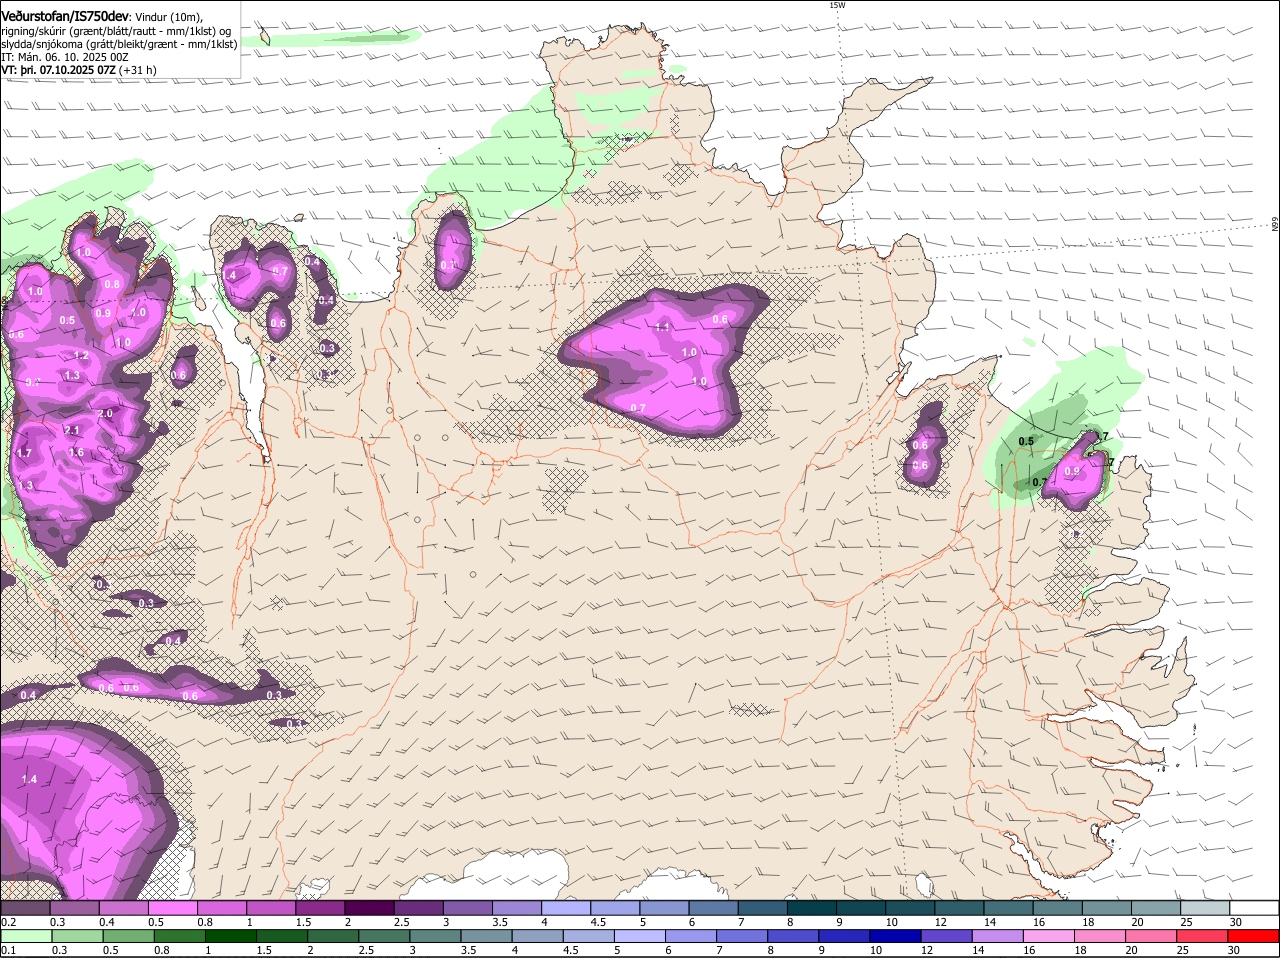The width and height of the screenshot is (1280, 958).
Task: Click the 1.7 precipitation value on the map
Action: (25, 454)
